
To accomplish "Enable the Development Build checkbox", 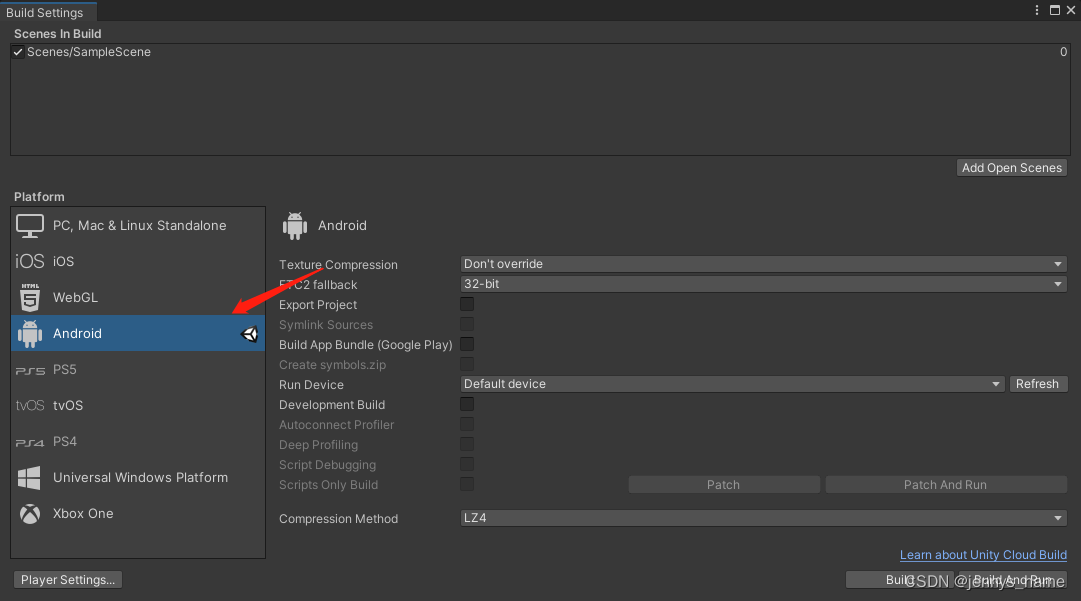I will (x=466, y=403).
